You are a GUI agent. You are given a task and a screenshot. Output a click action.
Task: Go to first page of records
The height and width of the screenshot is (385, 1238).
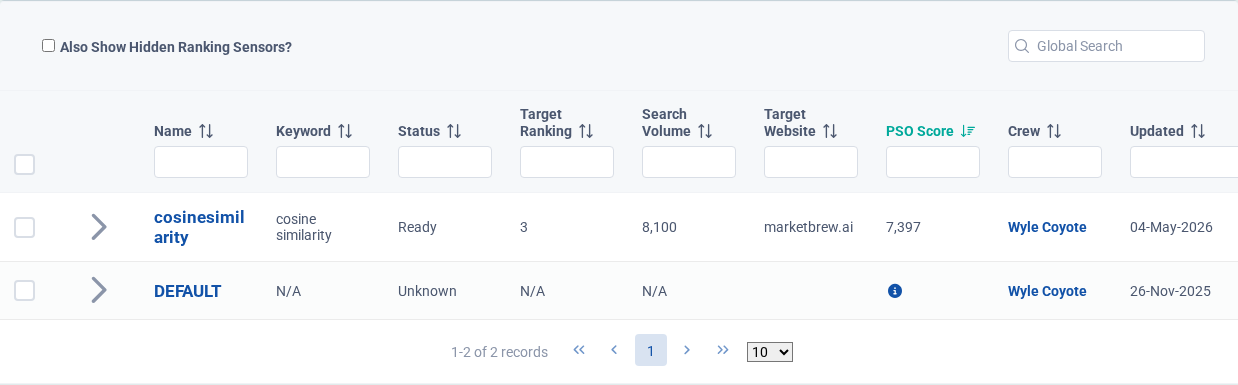579,350
